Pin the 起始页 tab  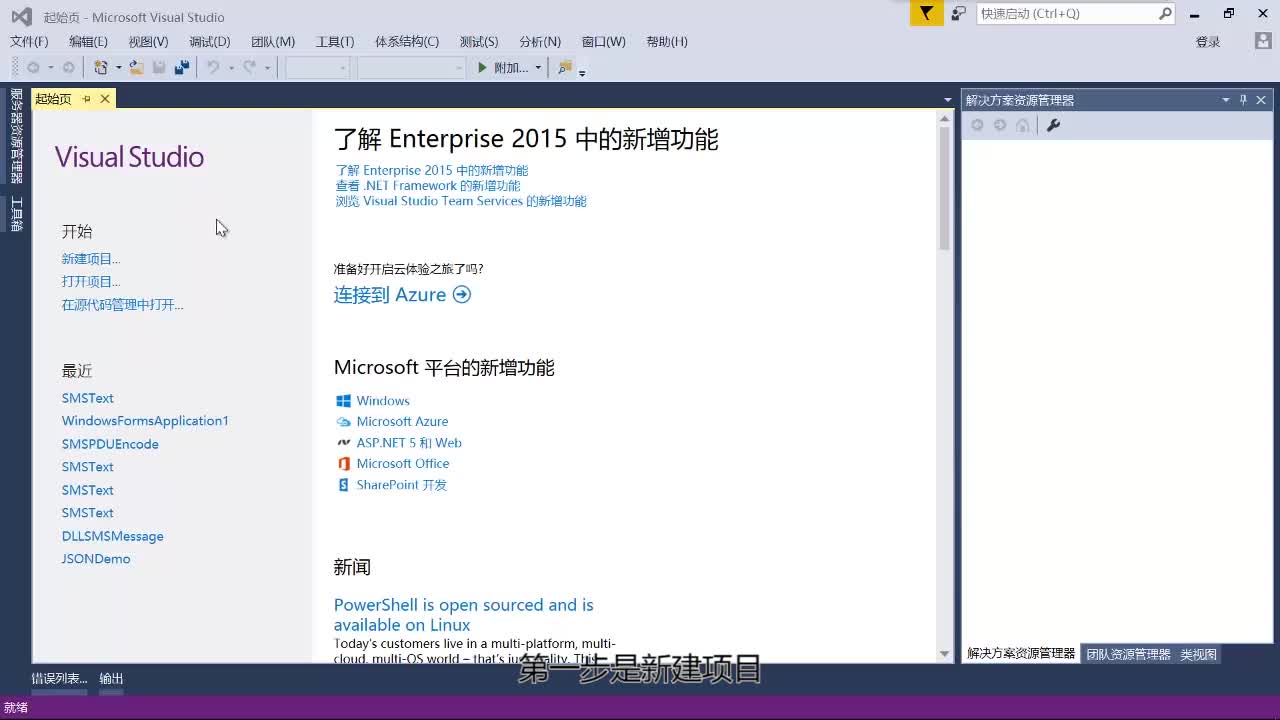(86, 98)
